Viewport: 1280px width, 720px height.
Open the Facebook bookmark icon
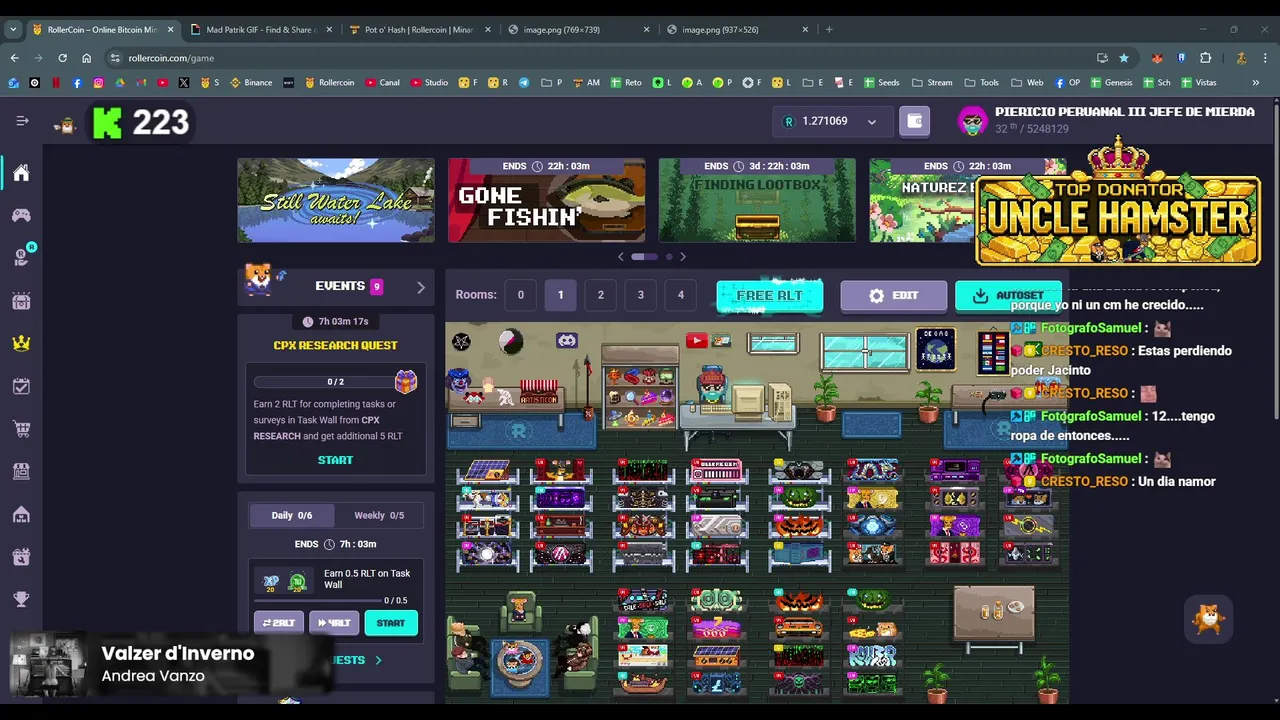77,83
